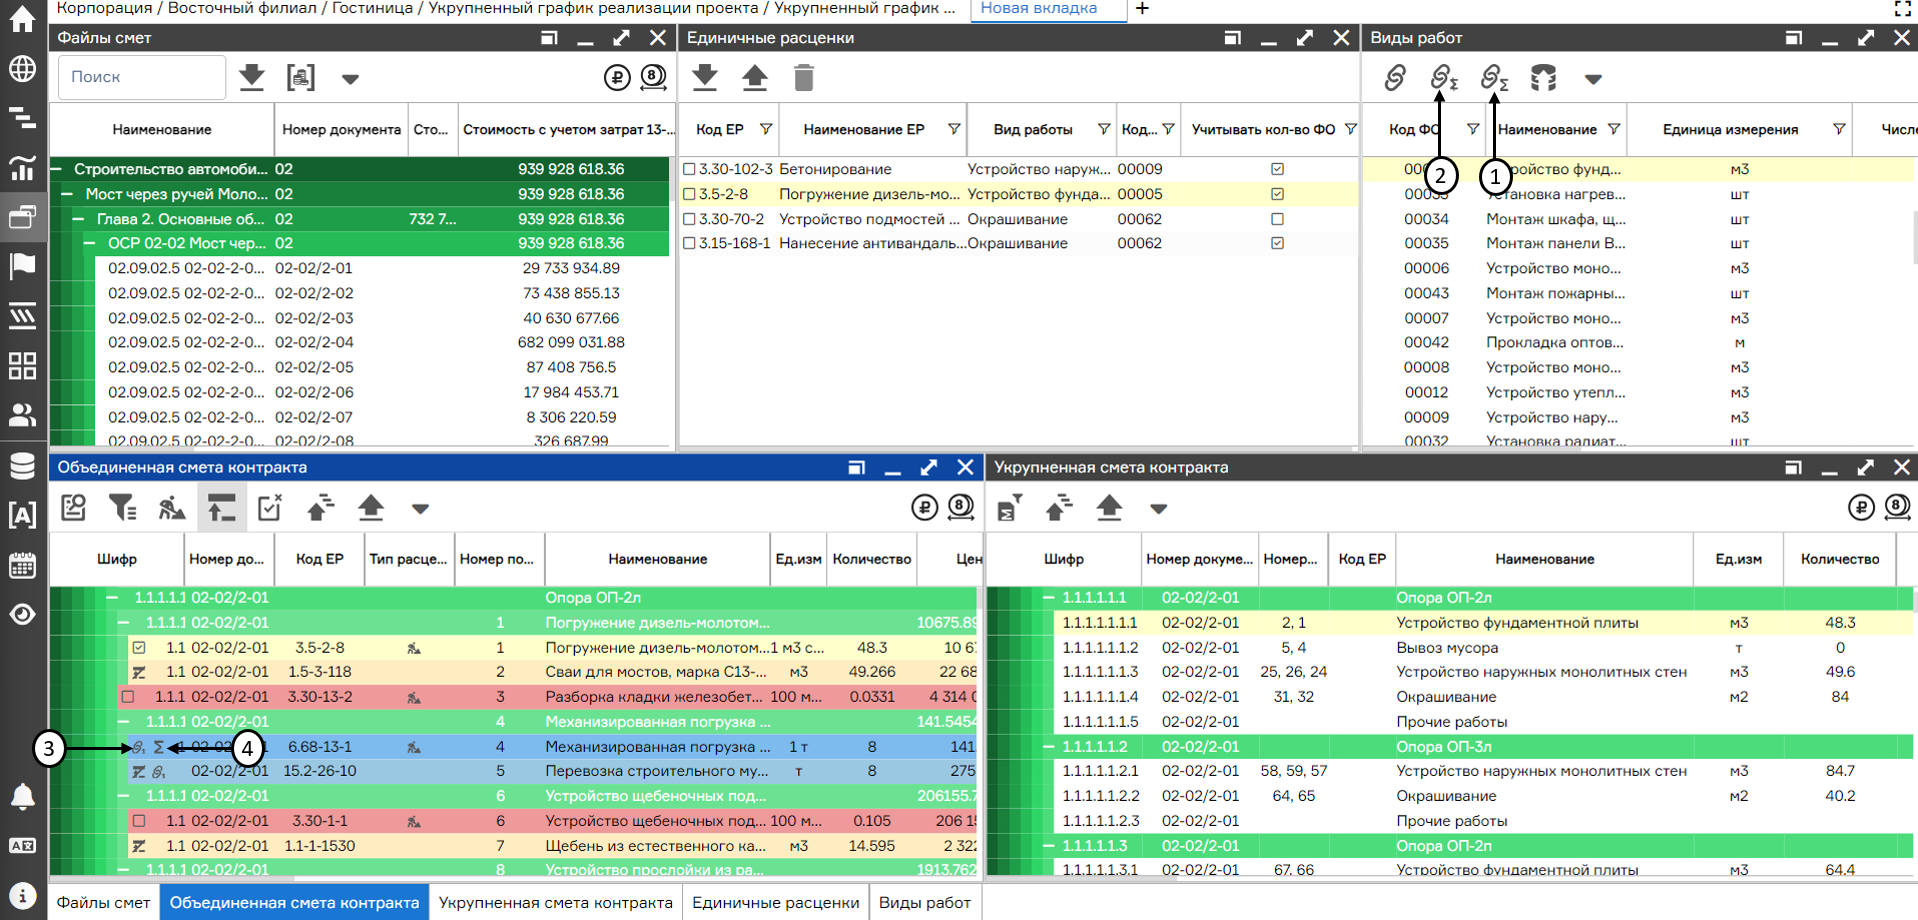This screenshot has height=920, width=1918.
Task: Open the home icon in left sidebar
Action: pos(22,19)
